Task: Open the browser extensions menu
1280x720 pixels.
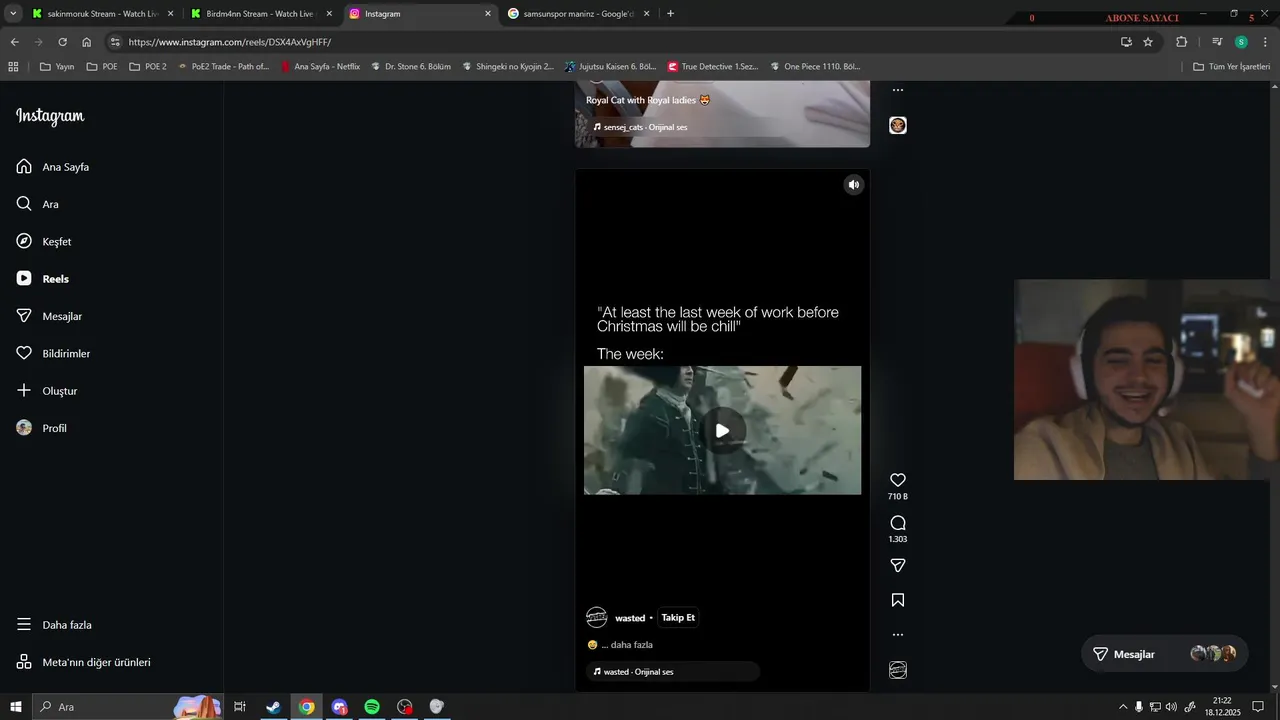Action: 1181,42
